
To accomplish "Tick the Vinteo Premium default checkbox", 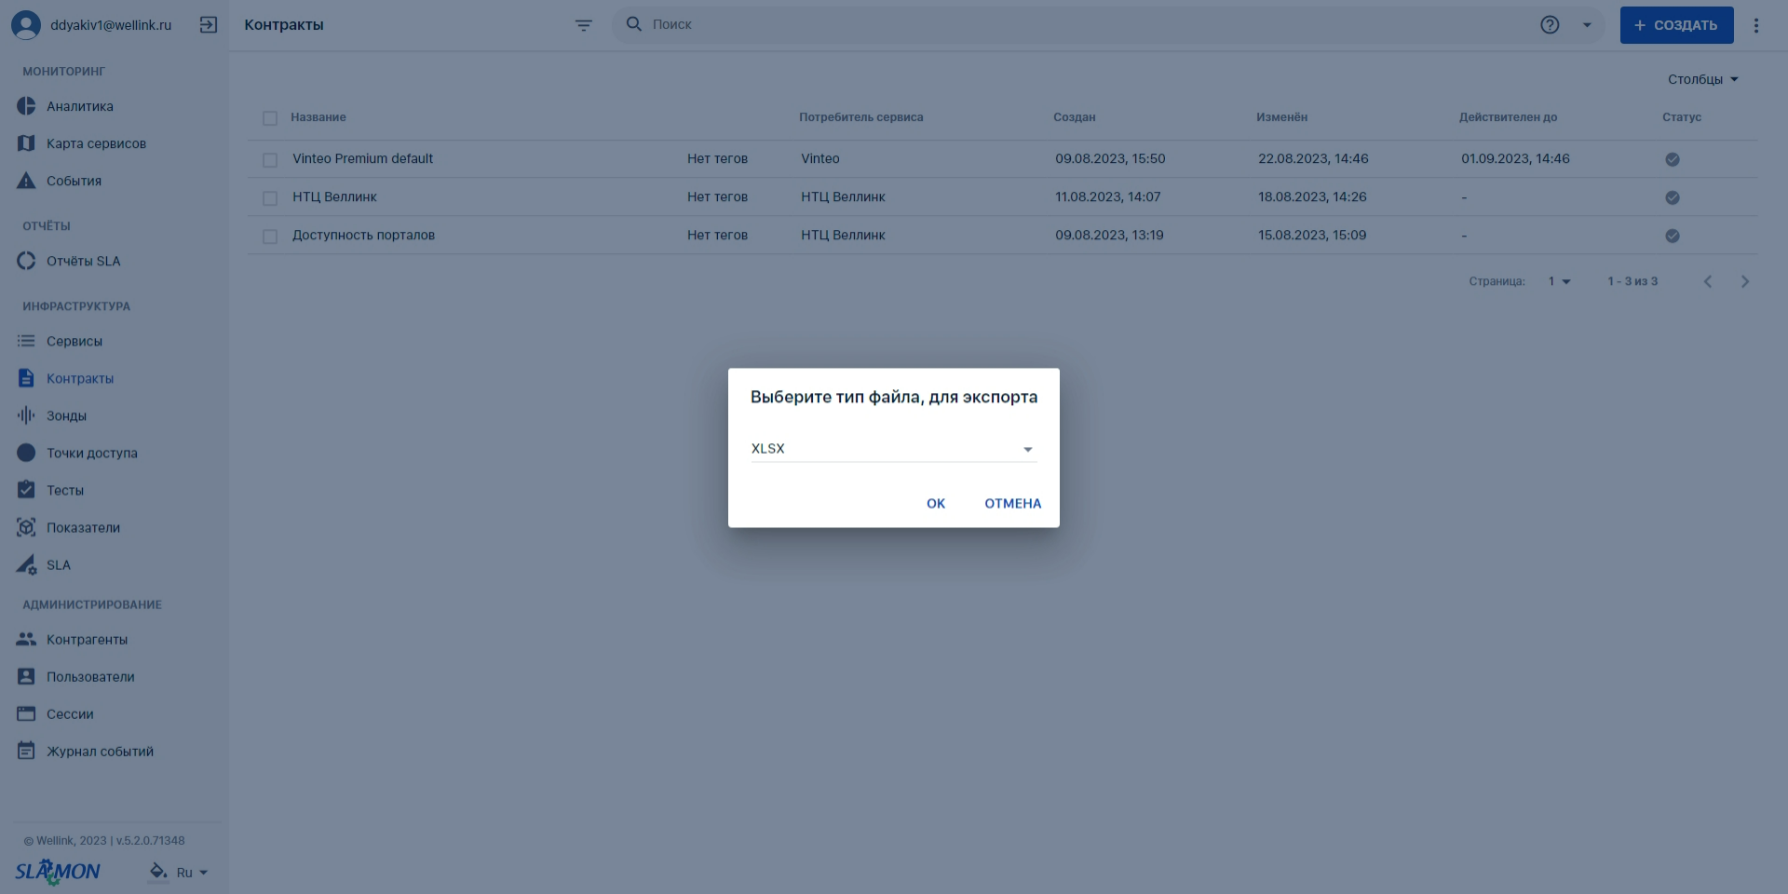I will 270,160.
